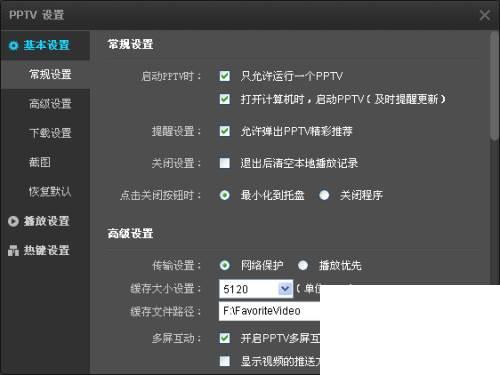Click the 缓存文件路径 label

166,312
